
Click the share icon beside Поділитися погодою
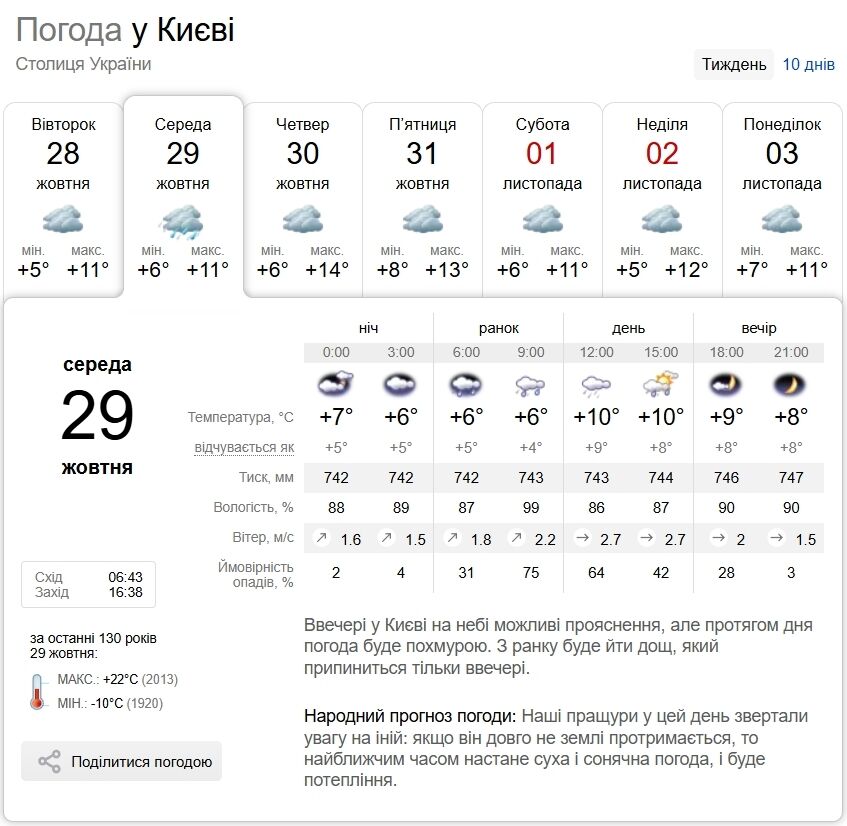[x=47, y=761]
